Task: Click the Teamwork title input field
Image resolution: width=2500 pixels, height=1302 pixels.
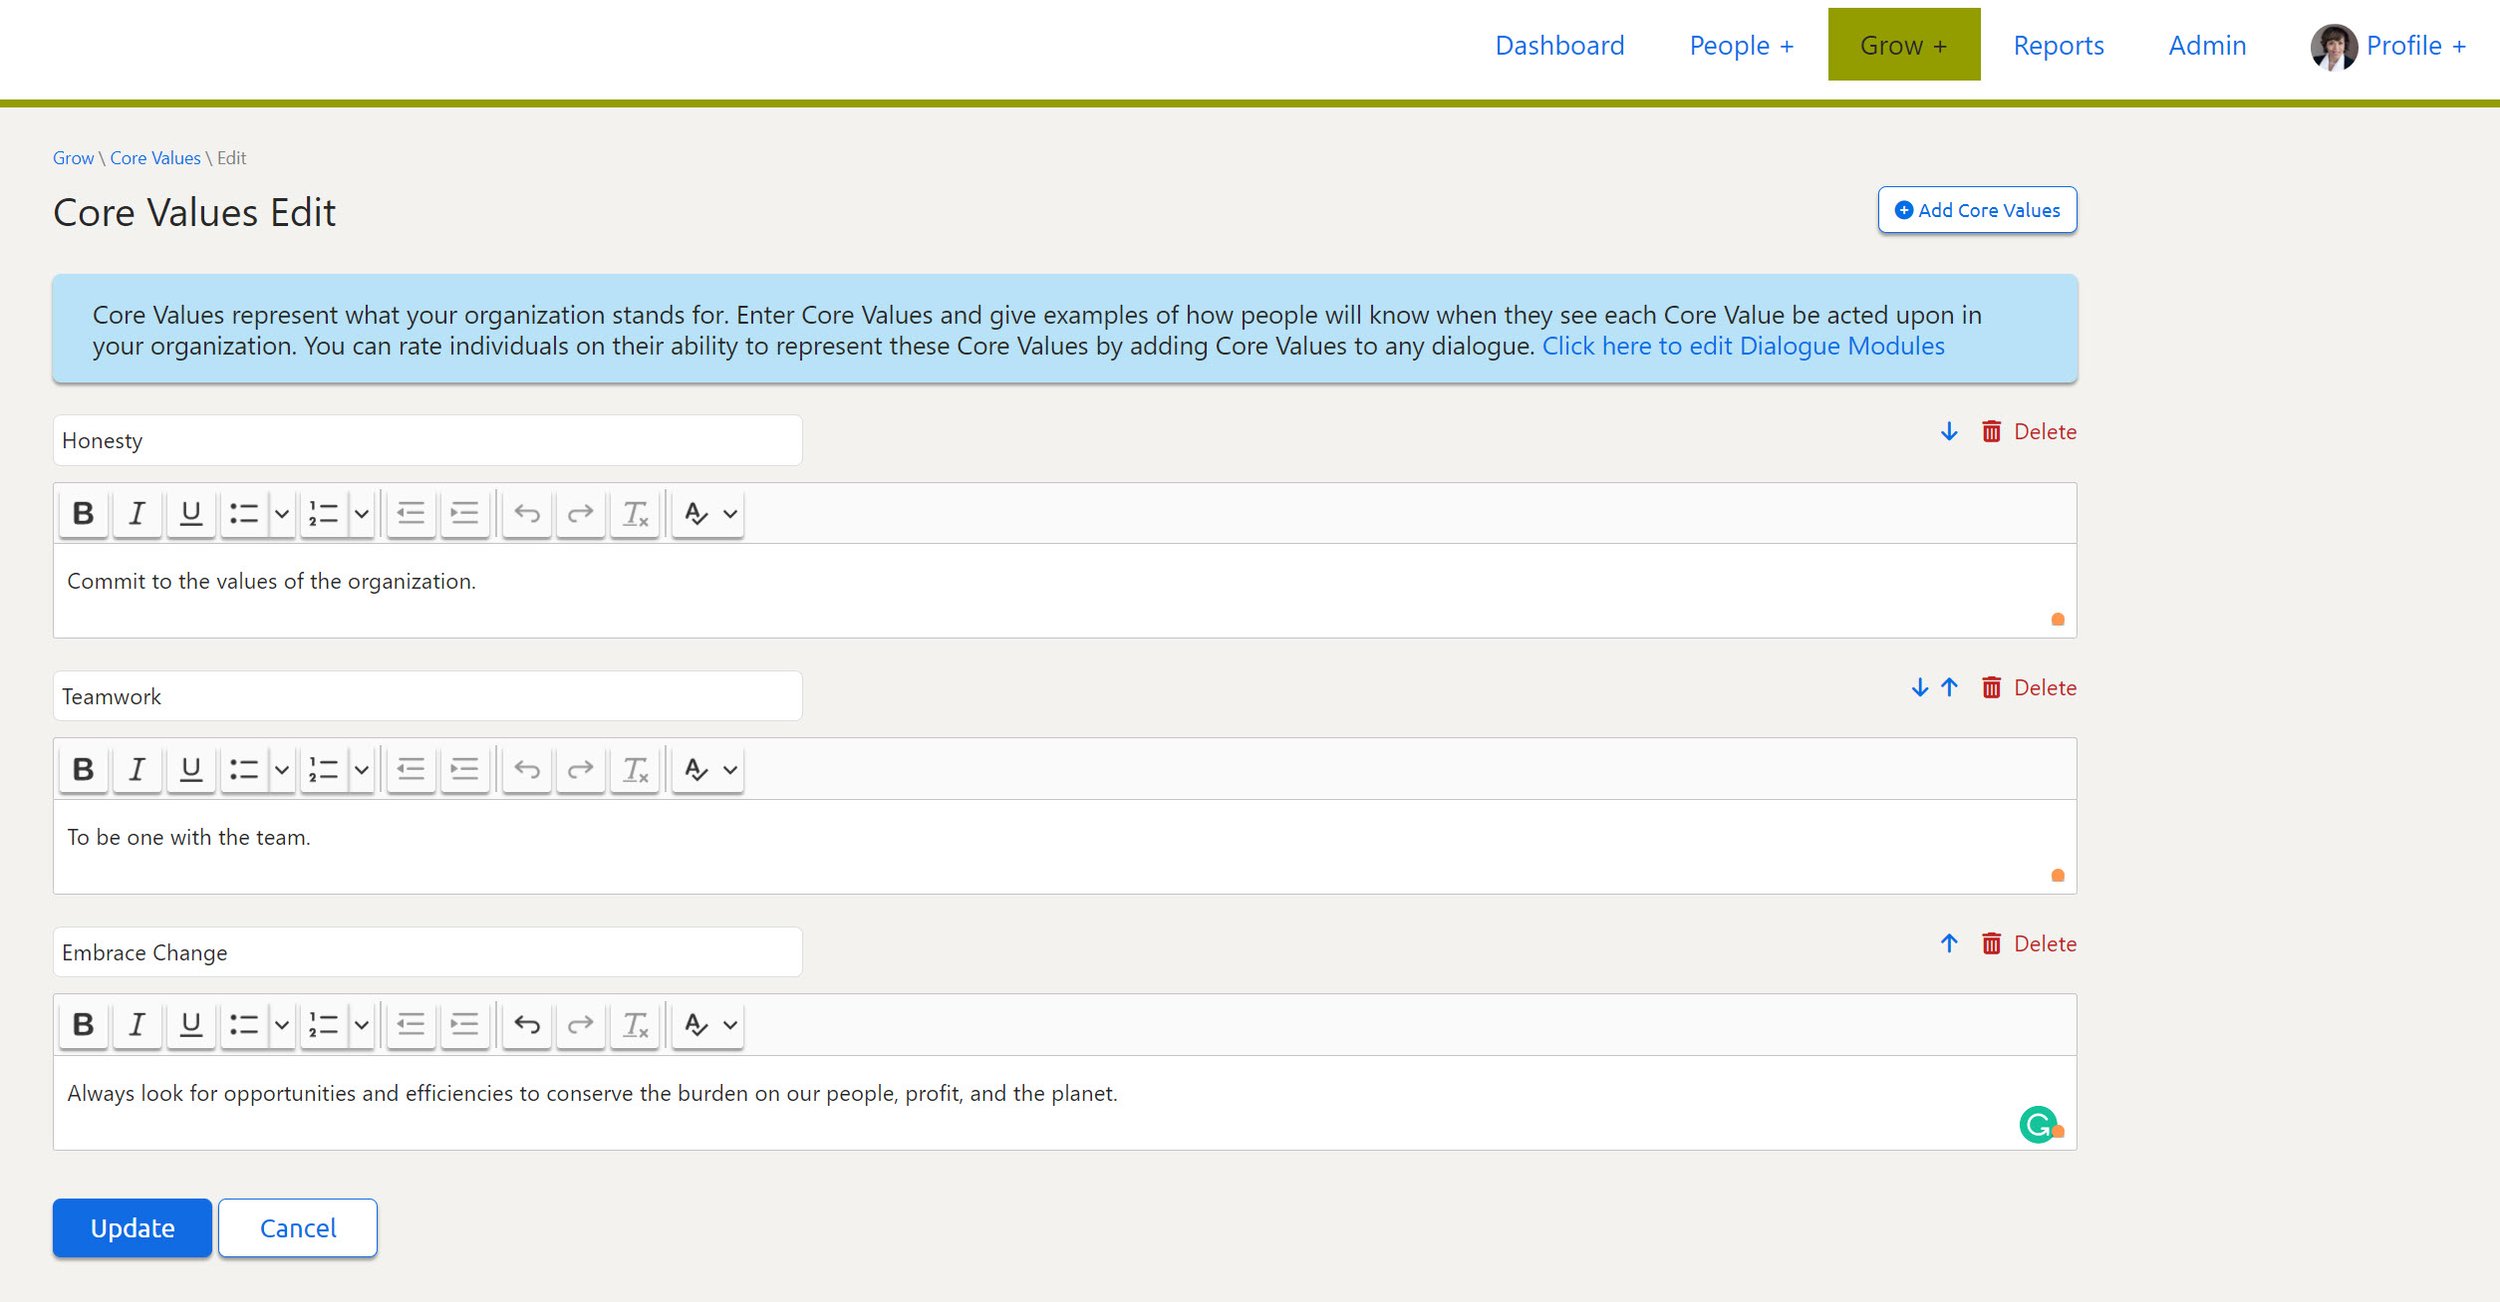Action: point(427,696)
